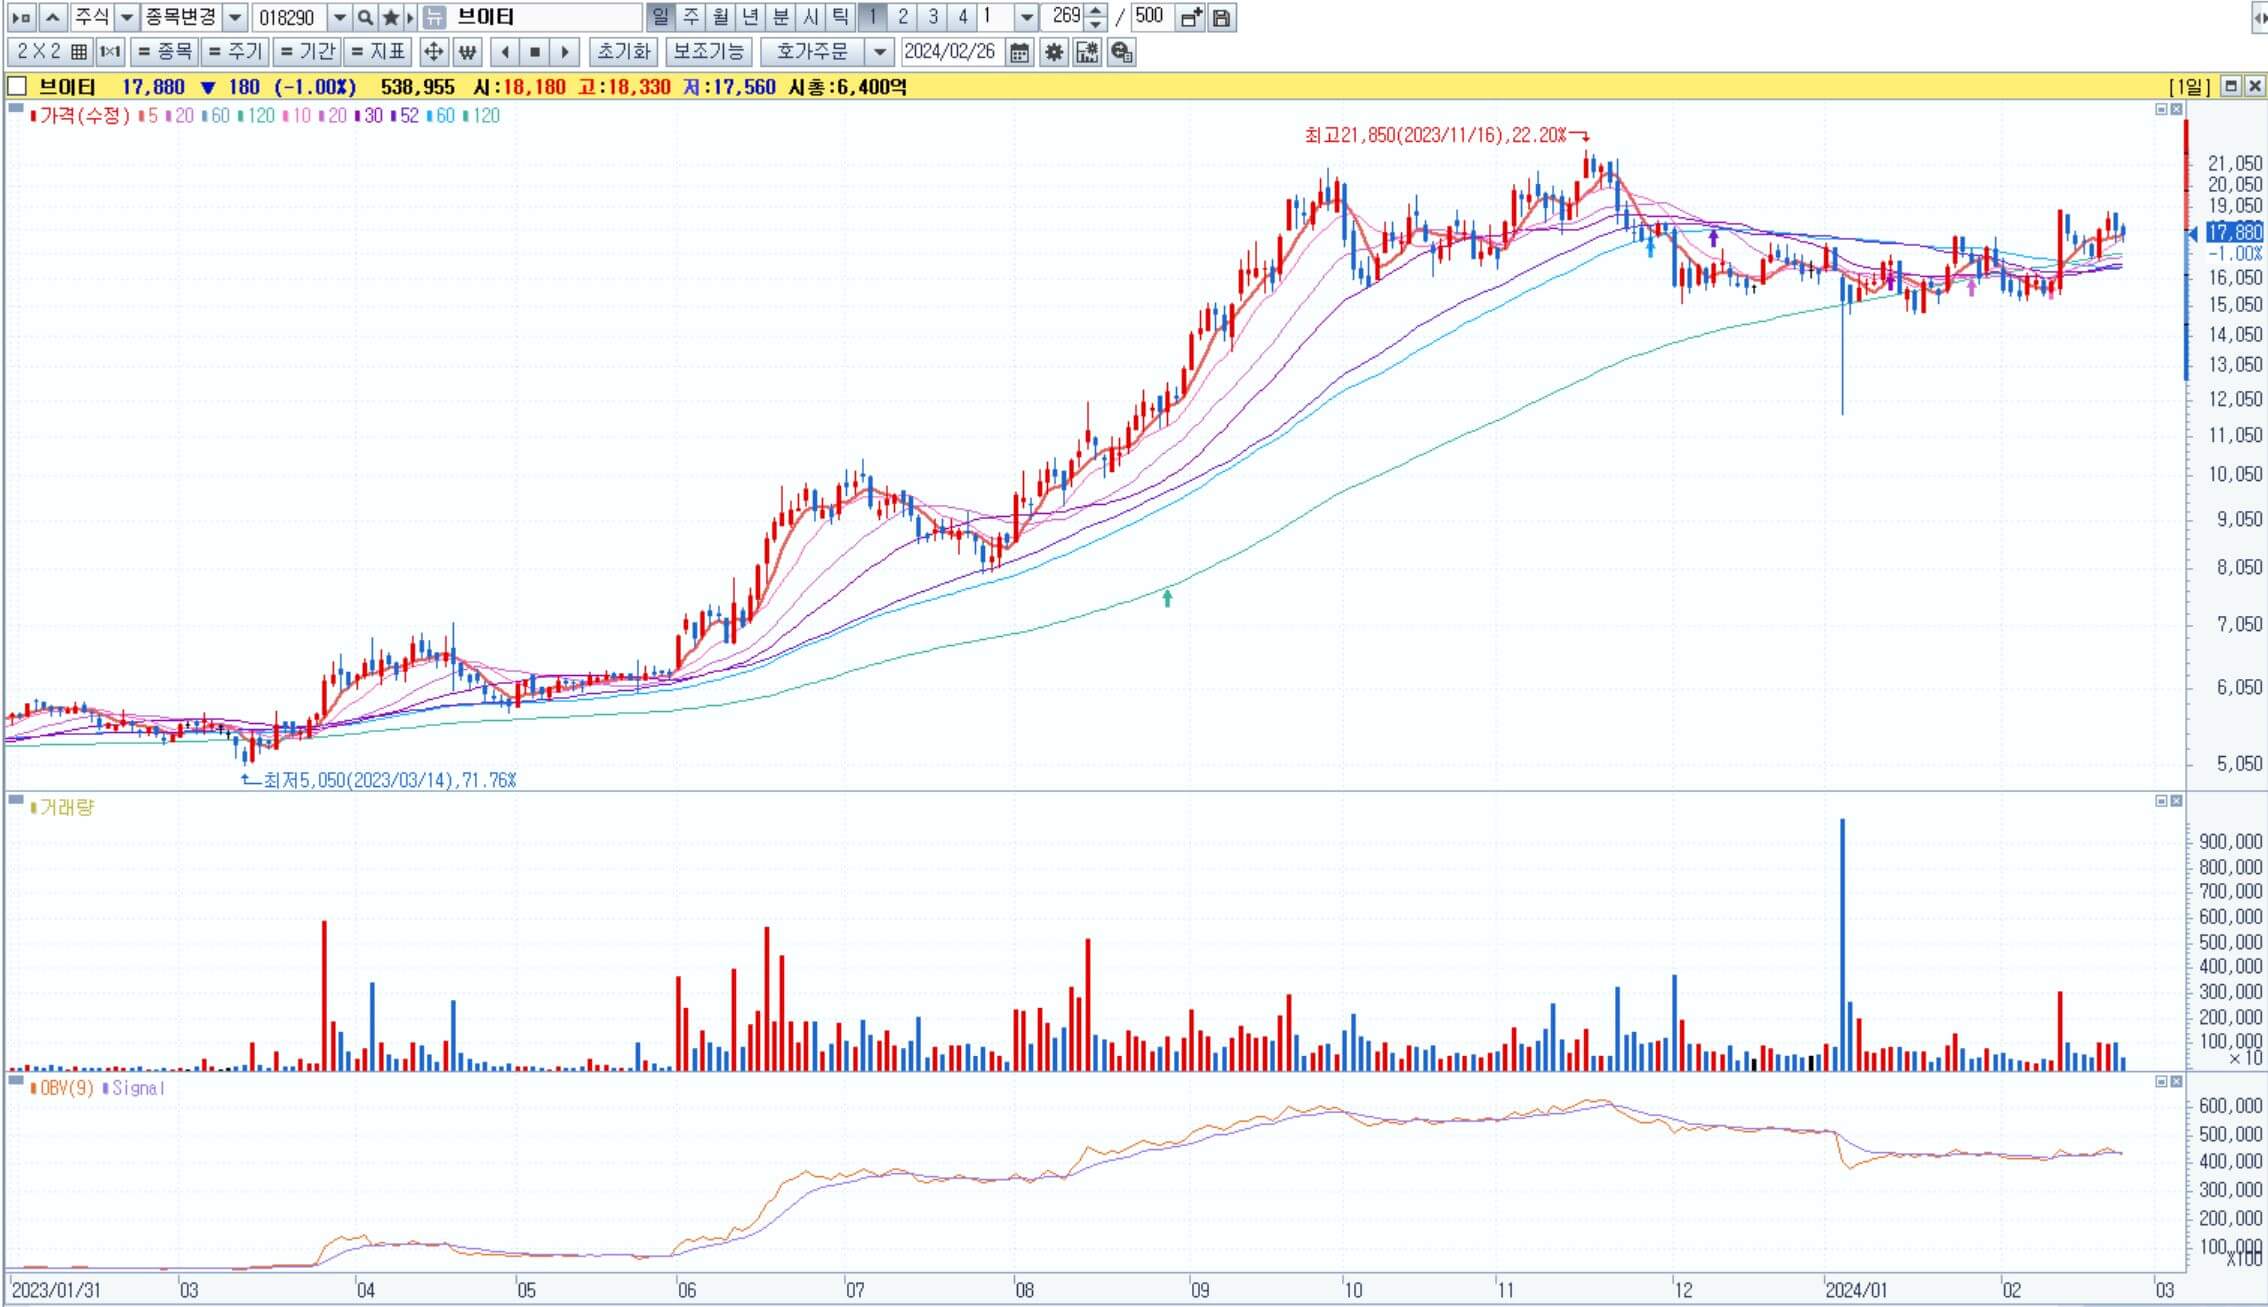Image resolution: width=2268 pixels, height=1307 pixels.
Task: Expand the 주식 market type dropdown
Action: click(x=127, y=17)
